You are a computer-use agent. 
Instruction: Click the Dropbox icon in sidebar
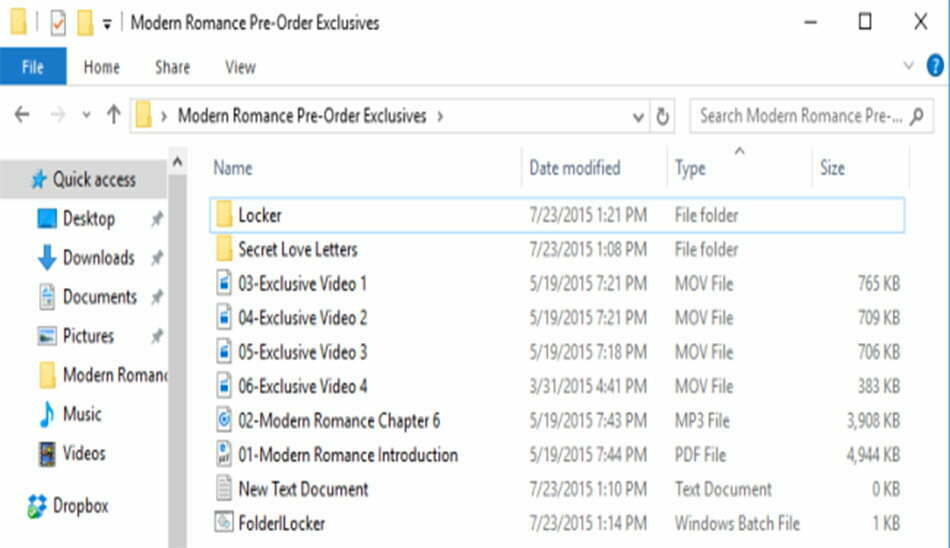click(37, 506)
